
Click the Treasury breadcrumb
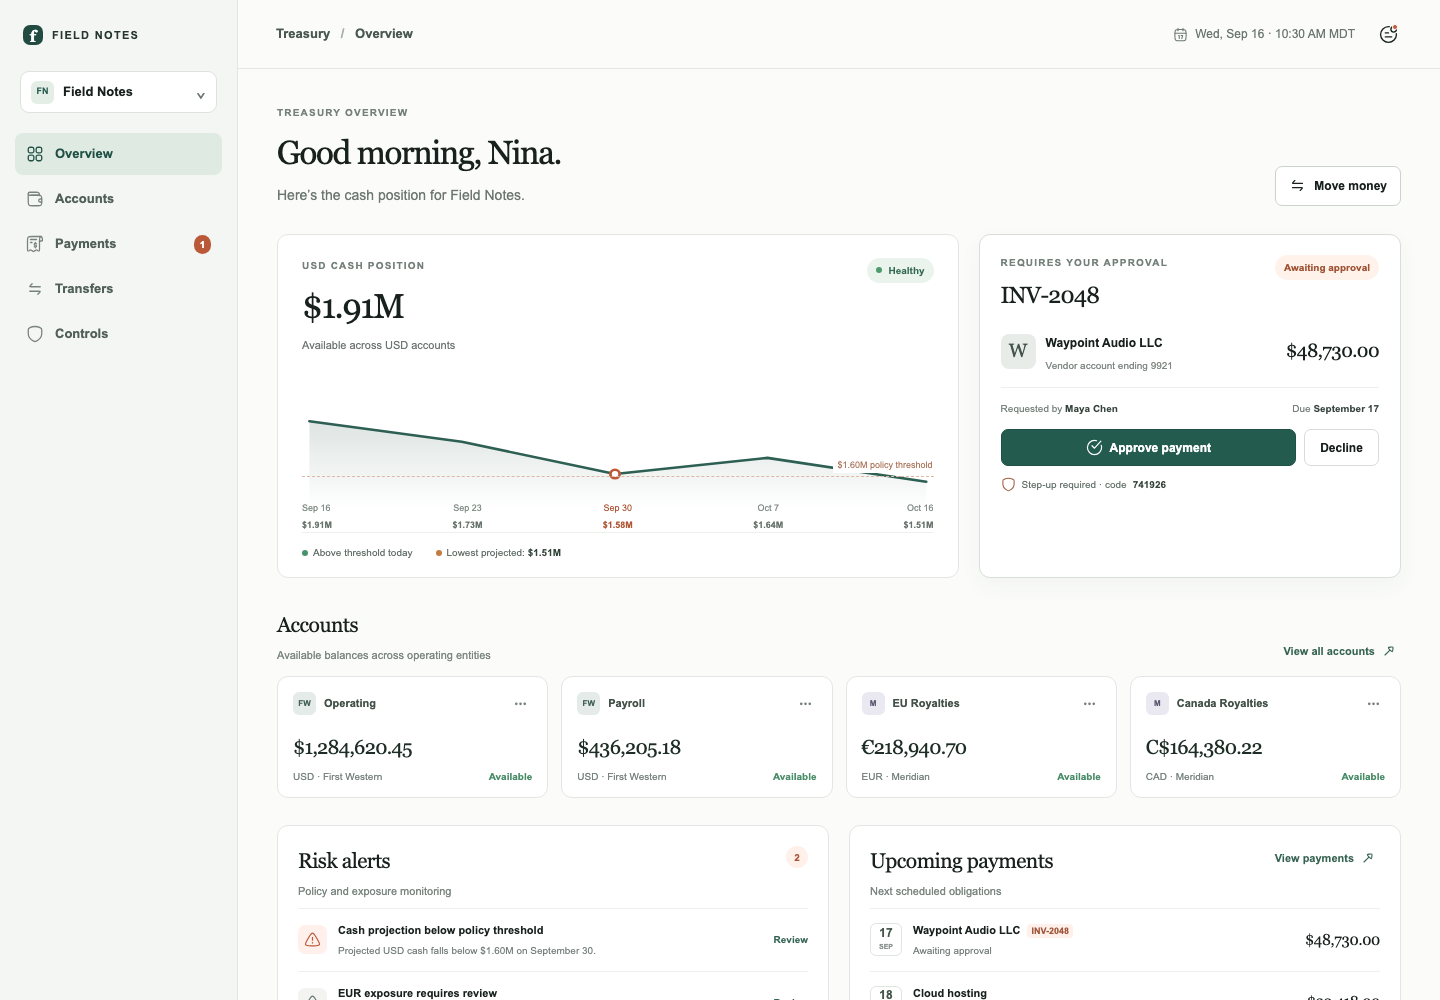tap(303, 34)
